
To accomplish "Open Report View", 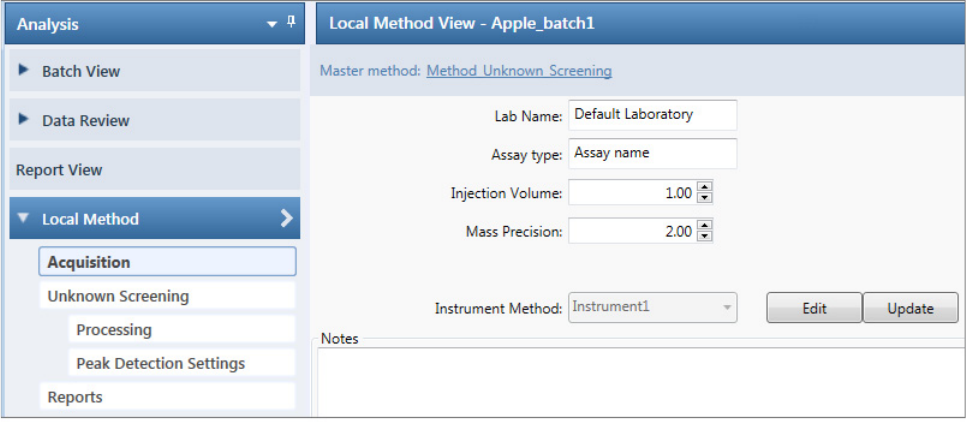I will (59, 170).
